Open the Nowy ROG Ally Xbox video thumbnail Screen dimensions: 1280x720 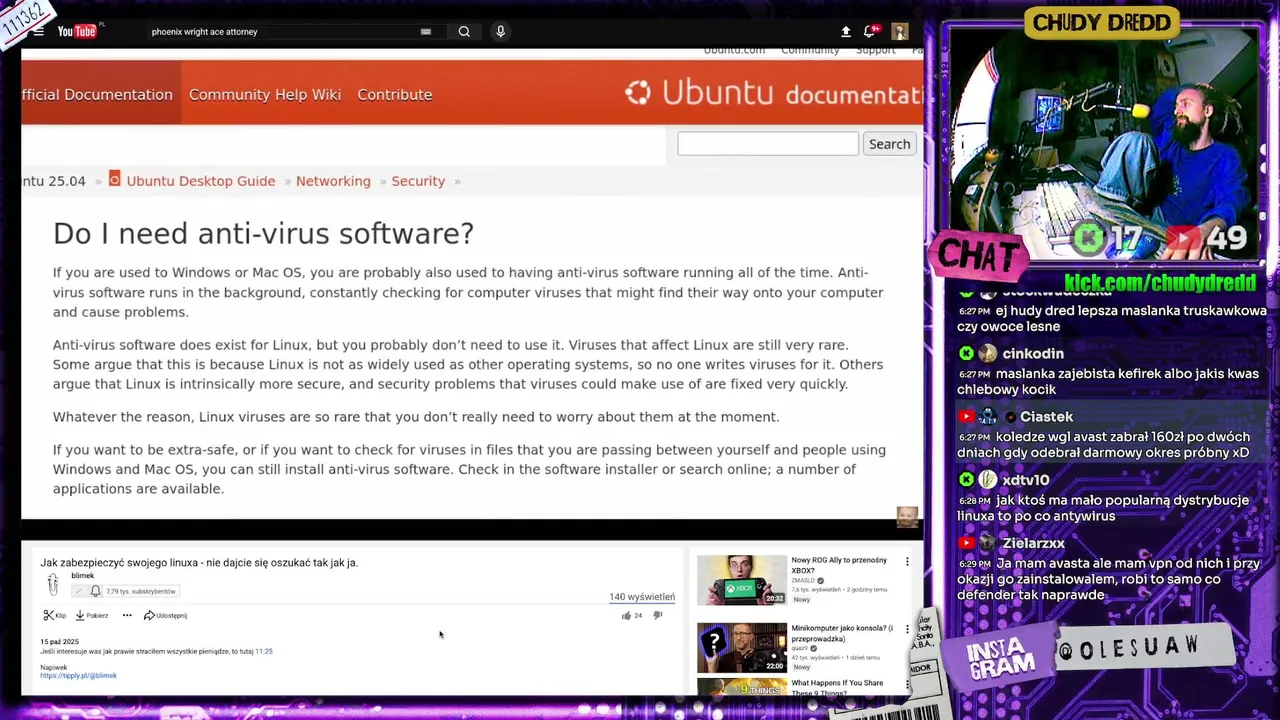pyautogui.click(x=741, y=580)
